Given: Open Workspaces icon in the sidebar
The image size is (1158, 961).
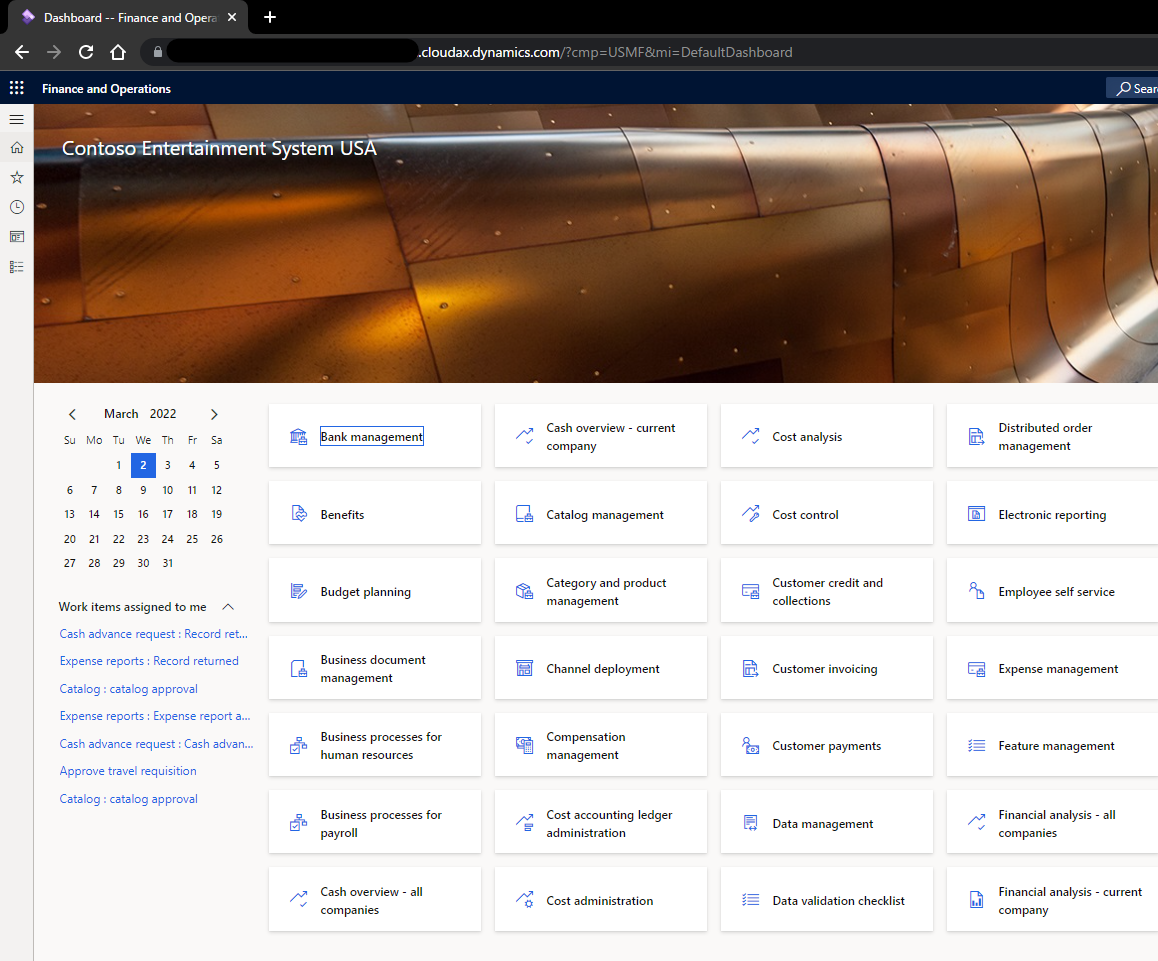Looking at the screenshot, I should pyautogui.click(x=16, y=236).
